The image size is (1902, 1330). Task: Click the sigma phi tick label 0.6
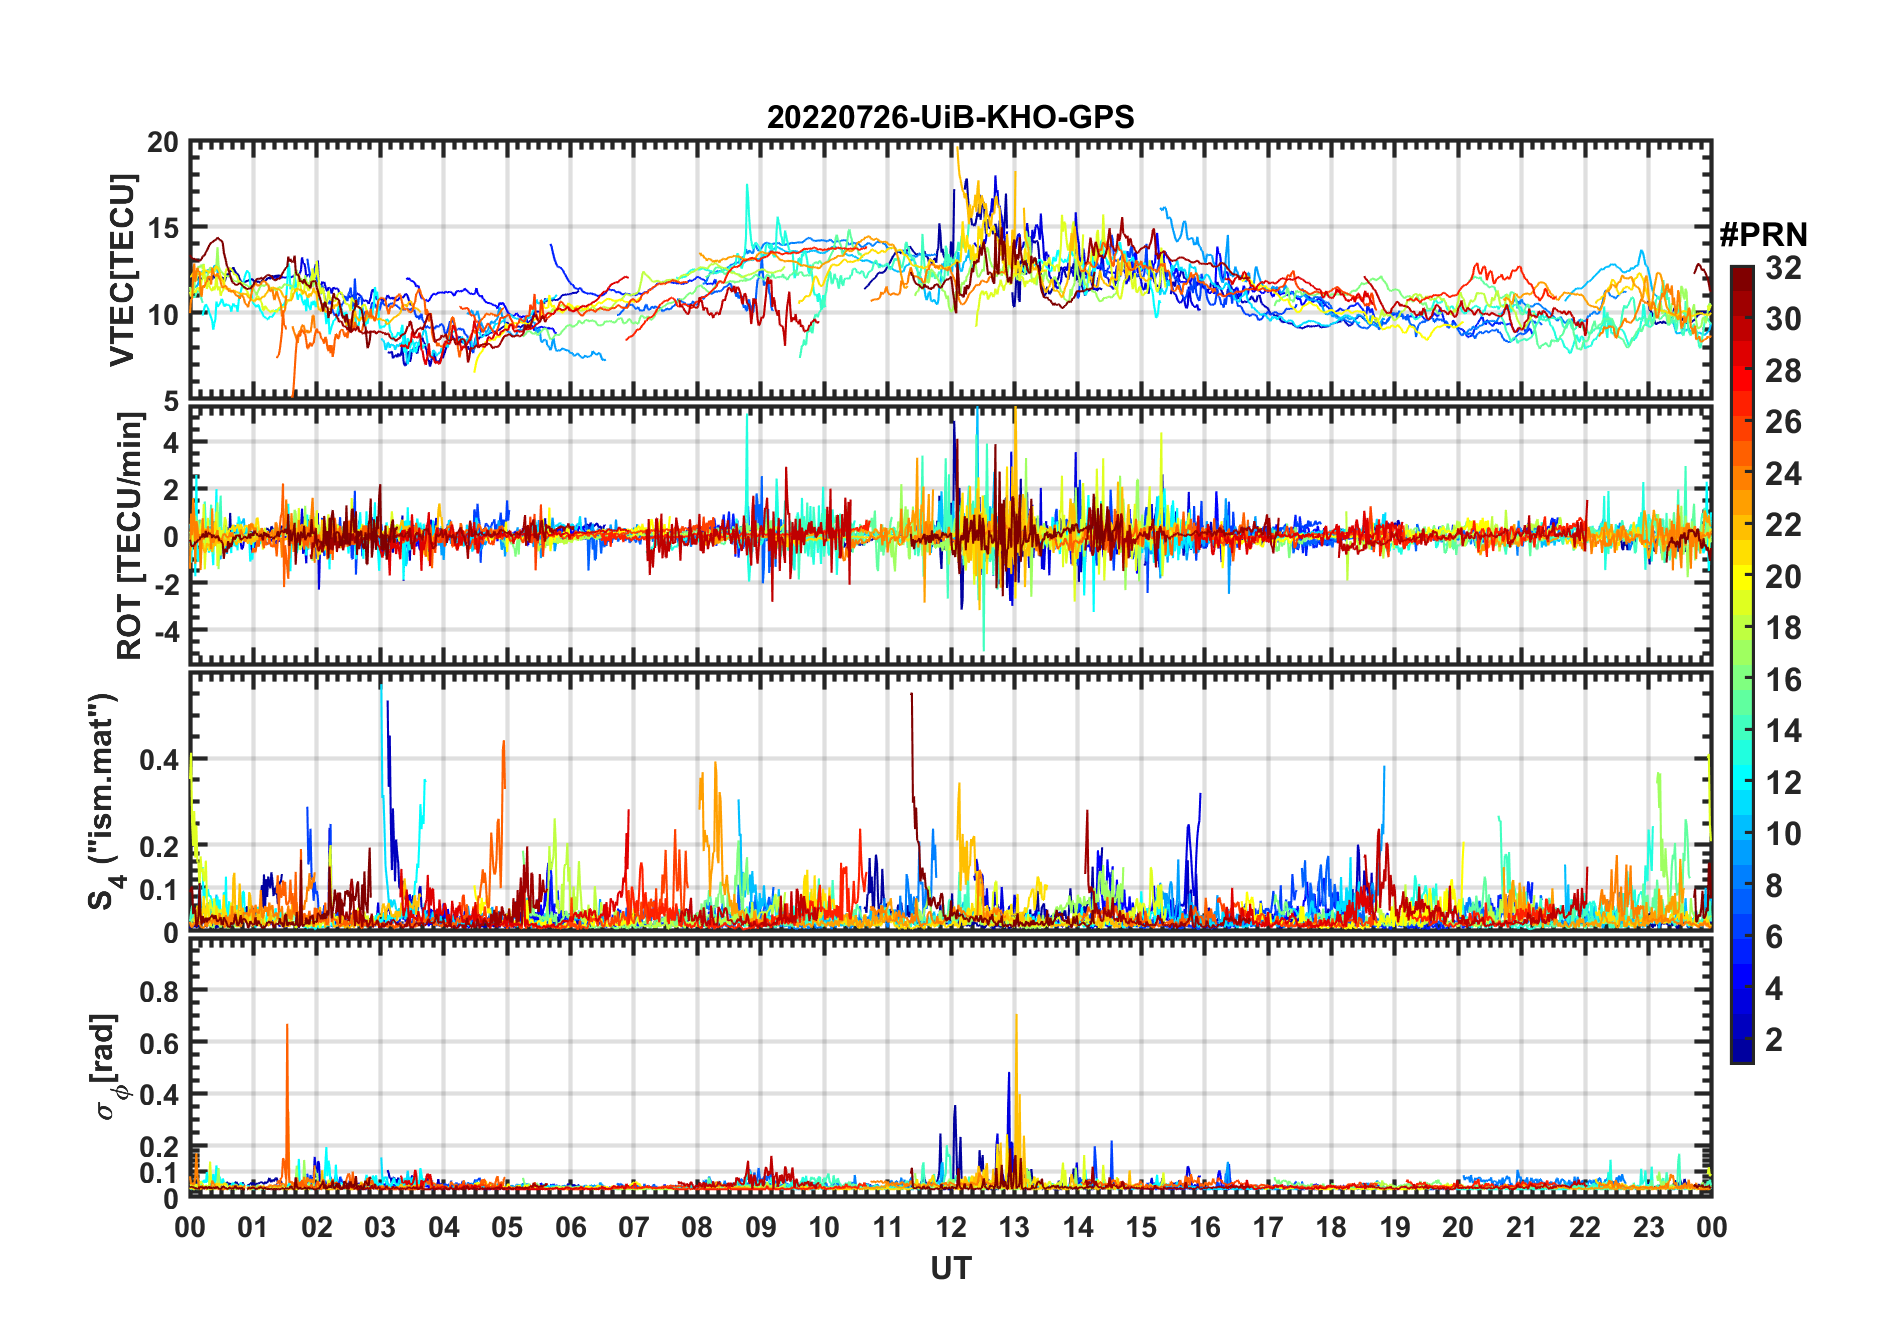159,1043
